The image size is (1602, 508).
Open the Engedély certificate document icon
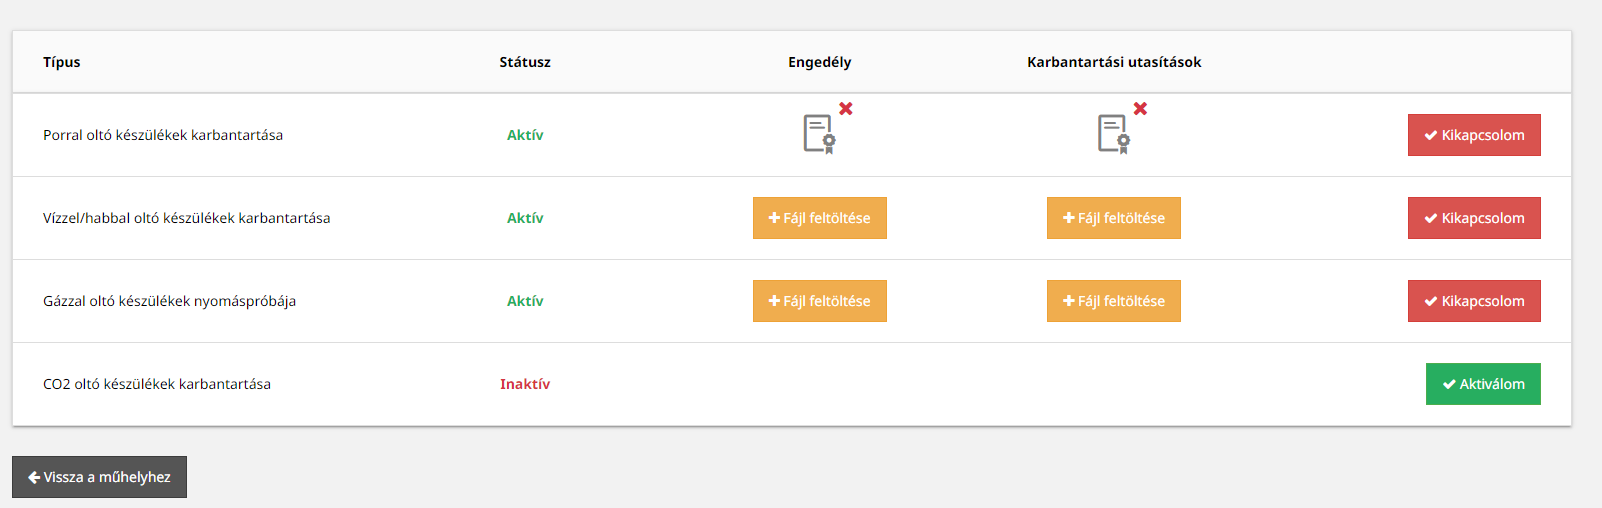click(819, 134)
